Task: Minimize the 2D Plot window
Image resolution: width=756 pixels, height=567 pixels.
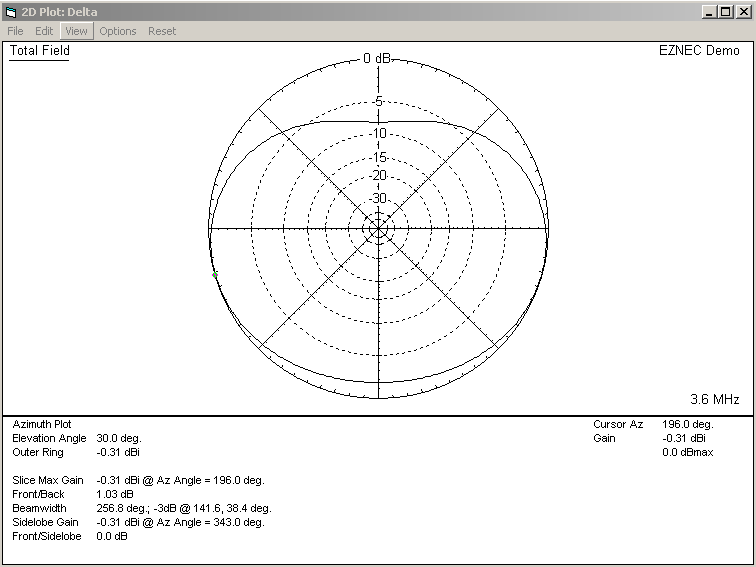Action: click(x=707, y=11)
